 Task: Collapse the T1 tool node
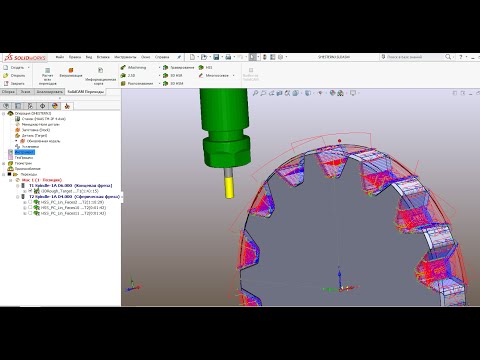tap(18, 186)
